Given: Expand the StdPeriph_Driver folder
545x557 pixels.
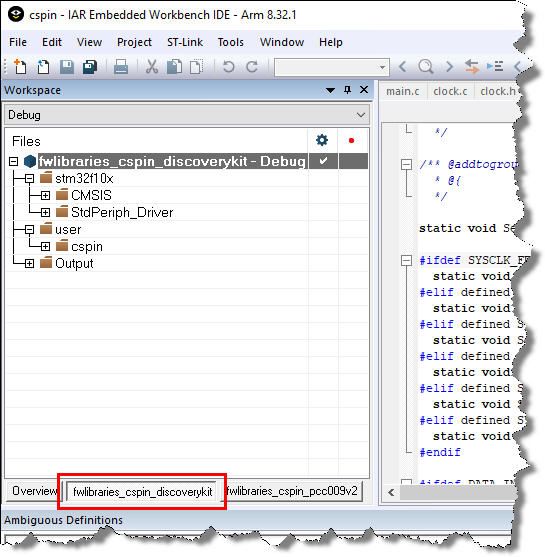Looking at the screenshot, I should (x=45, y=212).
